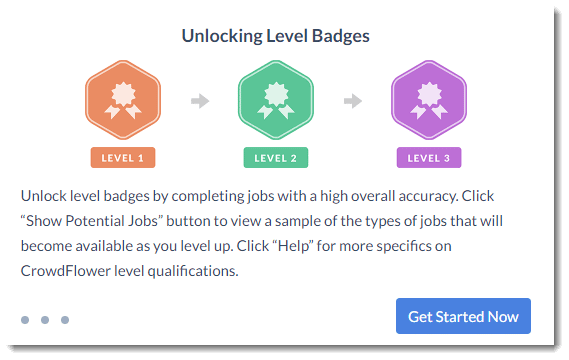Click the orange Level 1 hexagon badge
Image resolution: width=569 pixels, height=360 pixels.
[x=123, y=100]
